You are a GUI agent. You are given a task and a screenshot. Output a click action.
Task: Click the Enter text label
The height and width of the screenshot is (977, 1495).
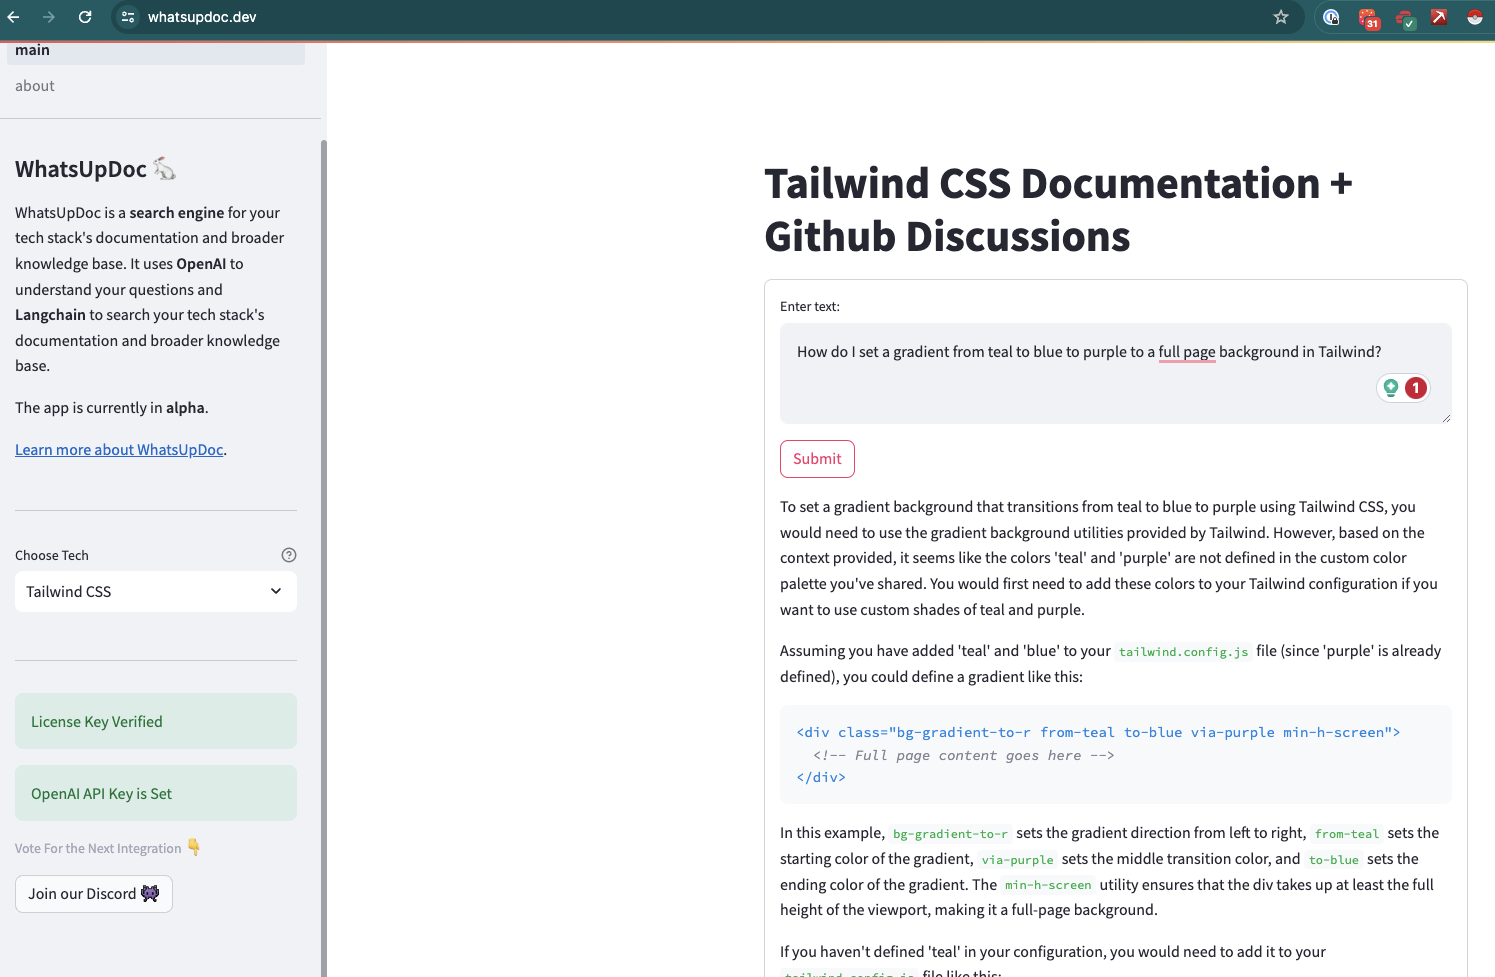(x=810, y=307)
